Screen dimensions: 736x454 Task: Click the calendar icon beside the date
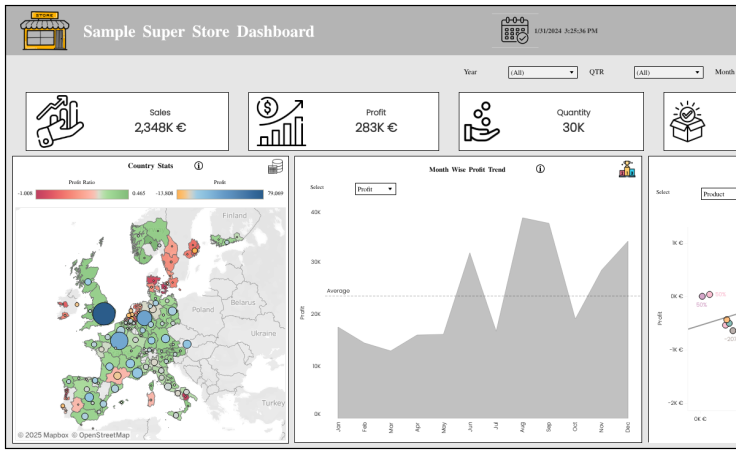(x=514, y=31)
